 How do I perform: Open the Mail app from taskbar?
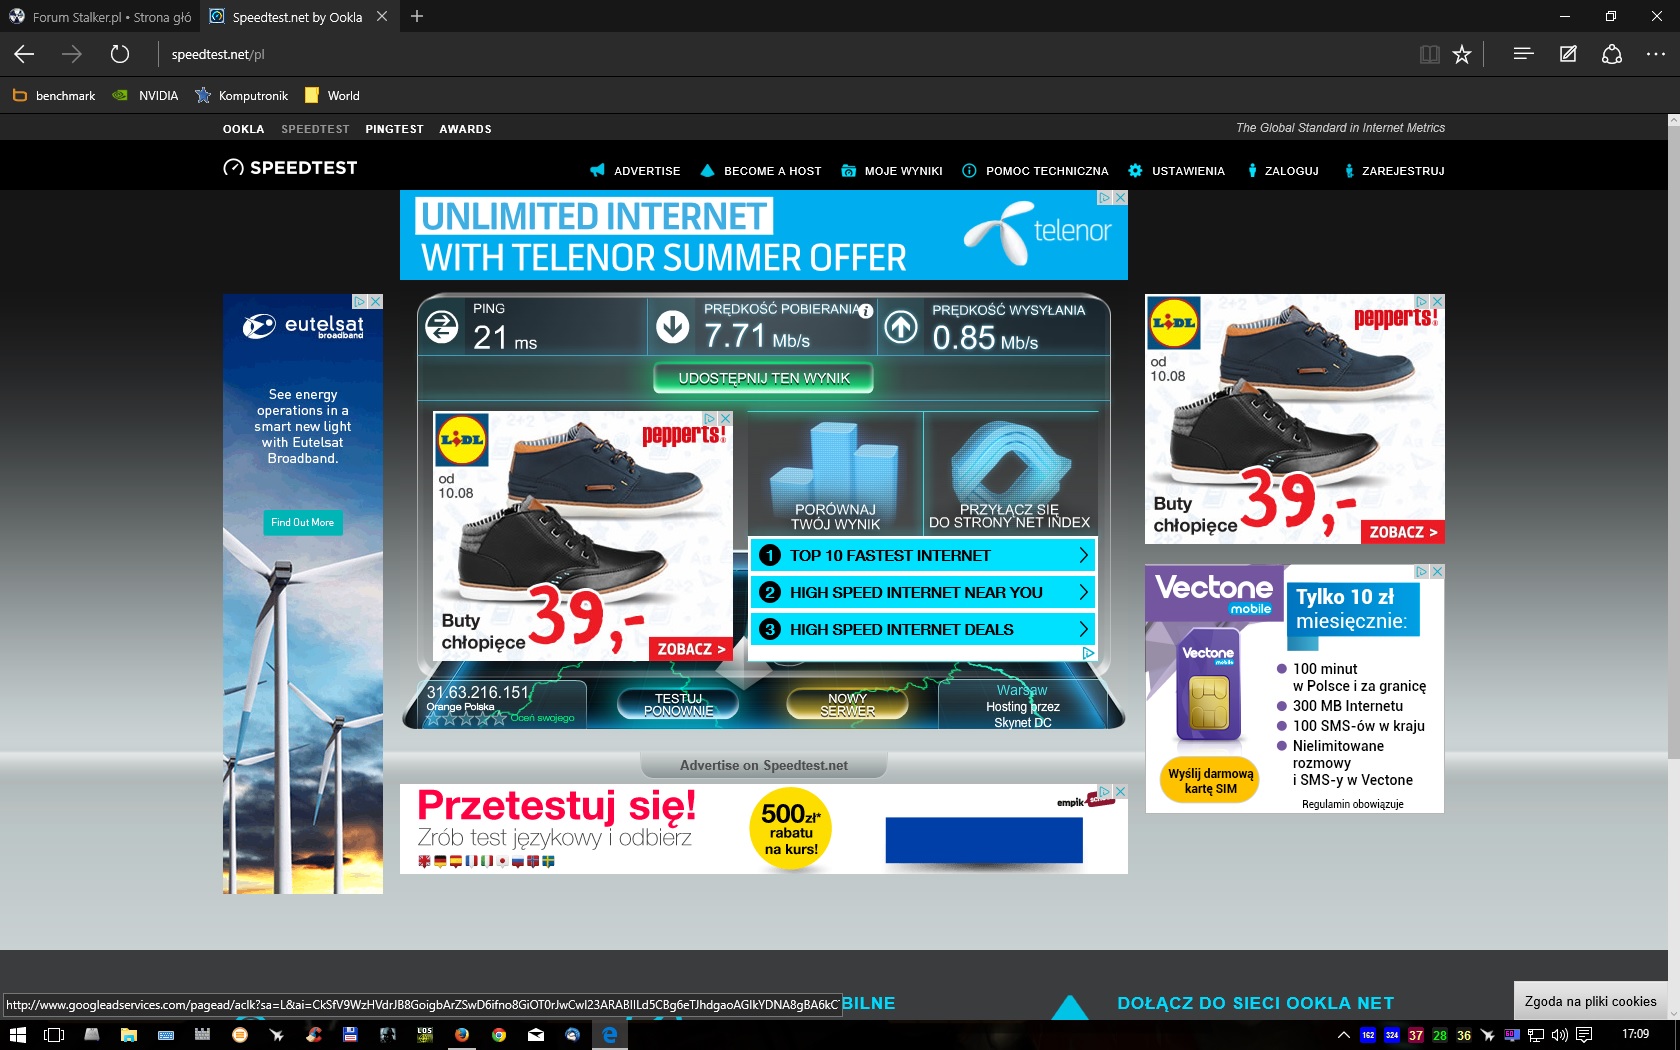[x=536, y=1035]
